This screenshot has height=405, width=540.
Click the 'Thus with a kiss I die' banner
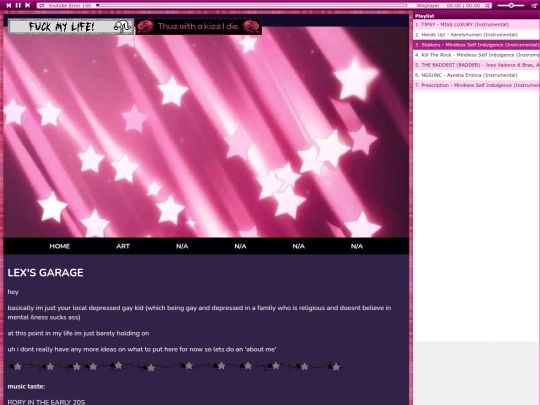pyautogui.click(x=199, y=27)
